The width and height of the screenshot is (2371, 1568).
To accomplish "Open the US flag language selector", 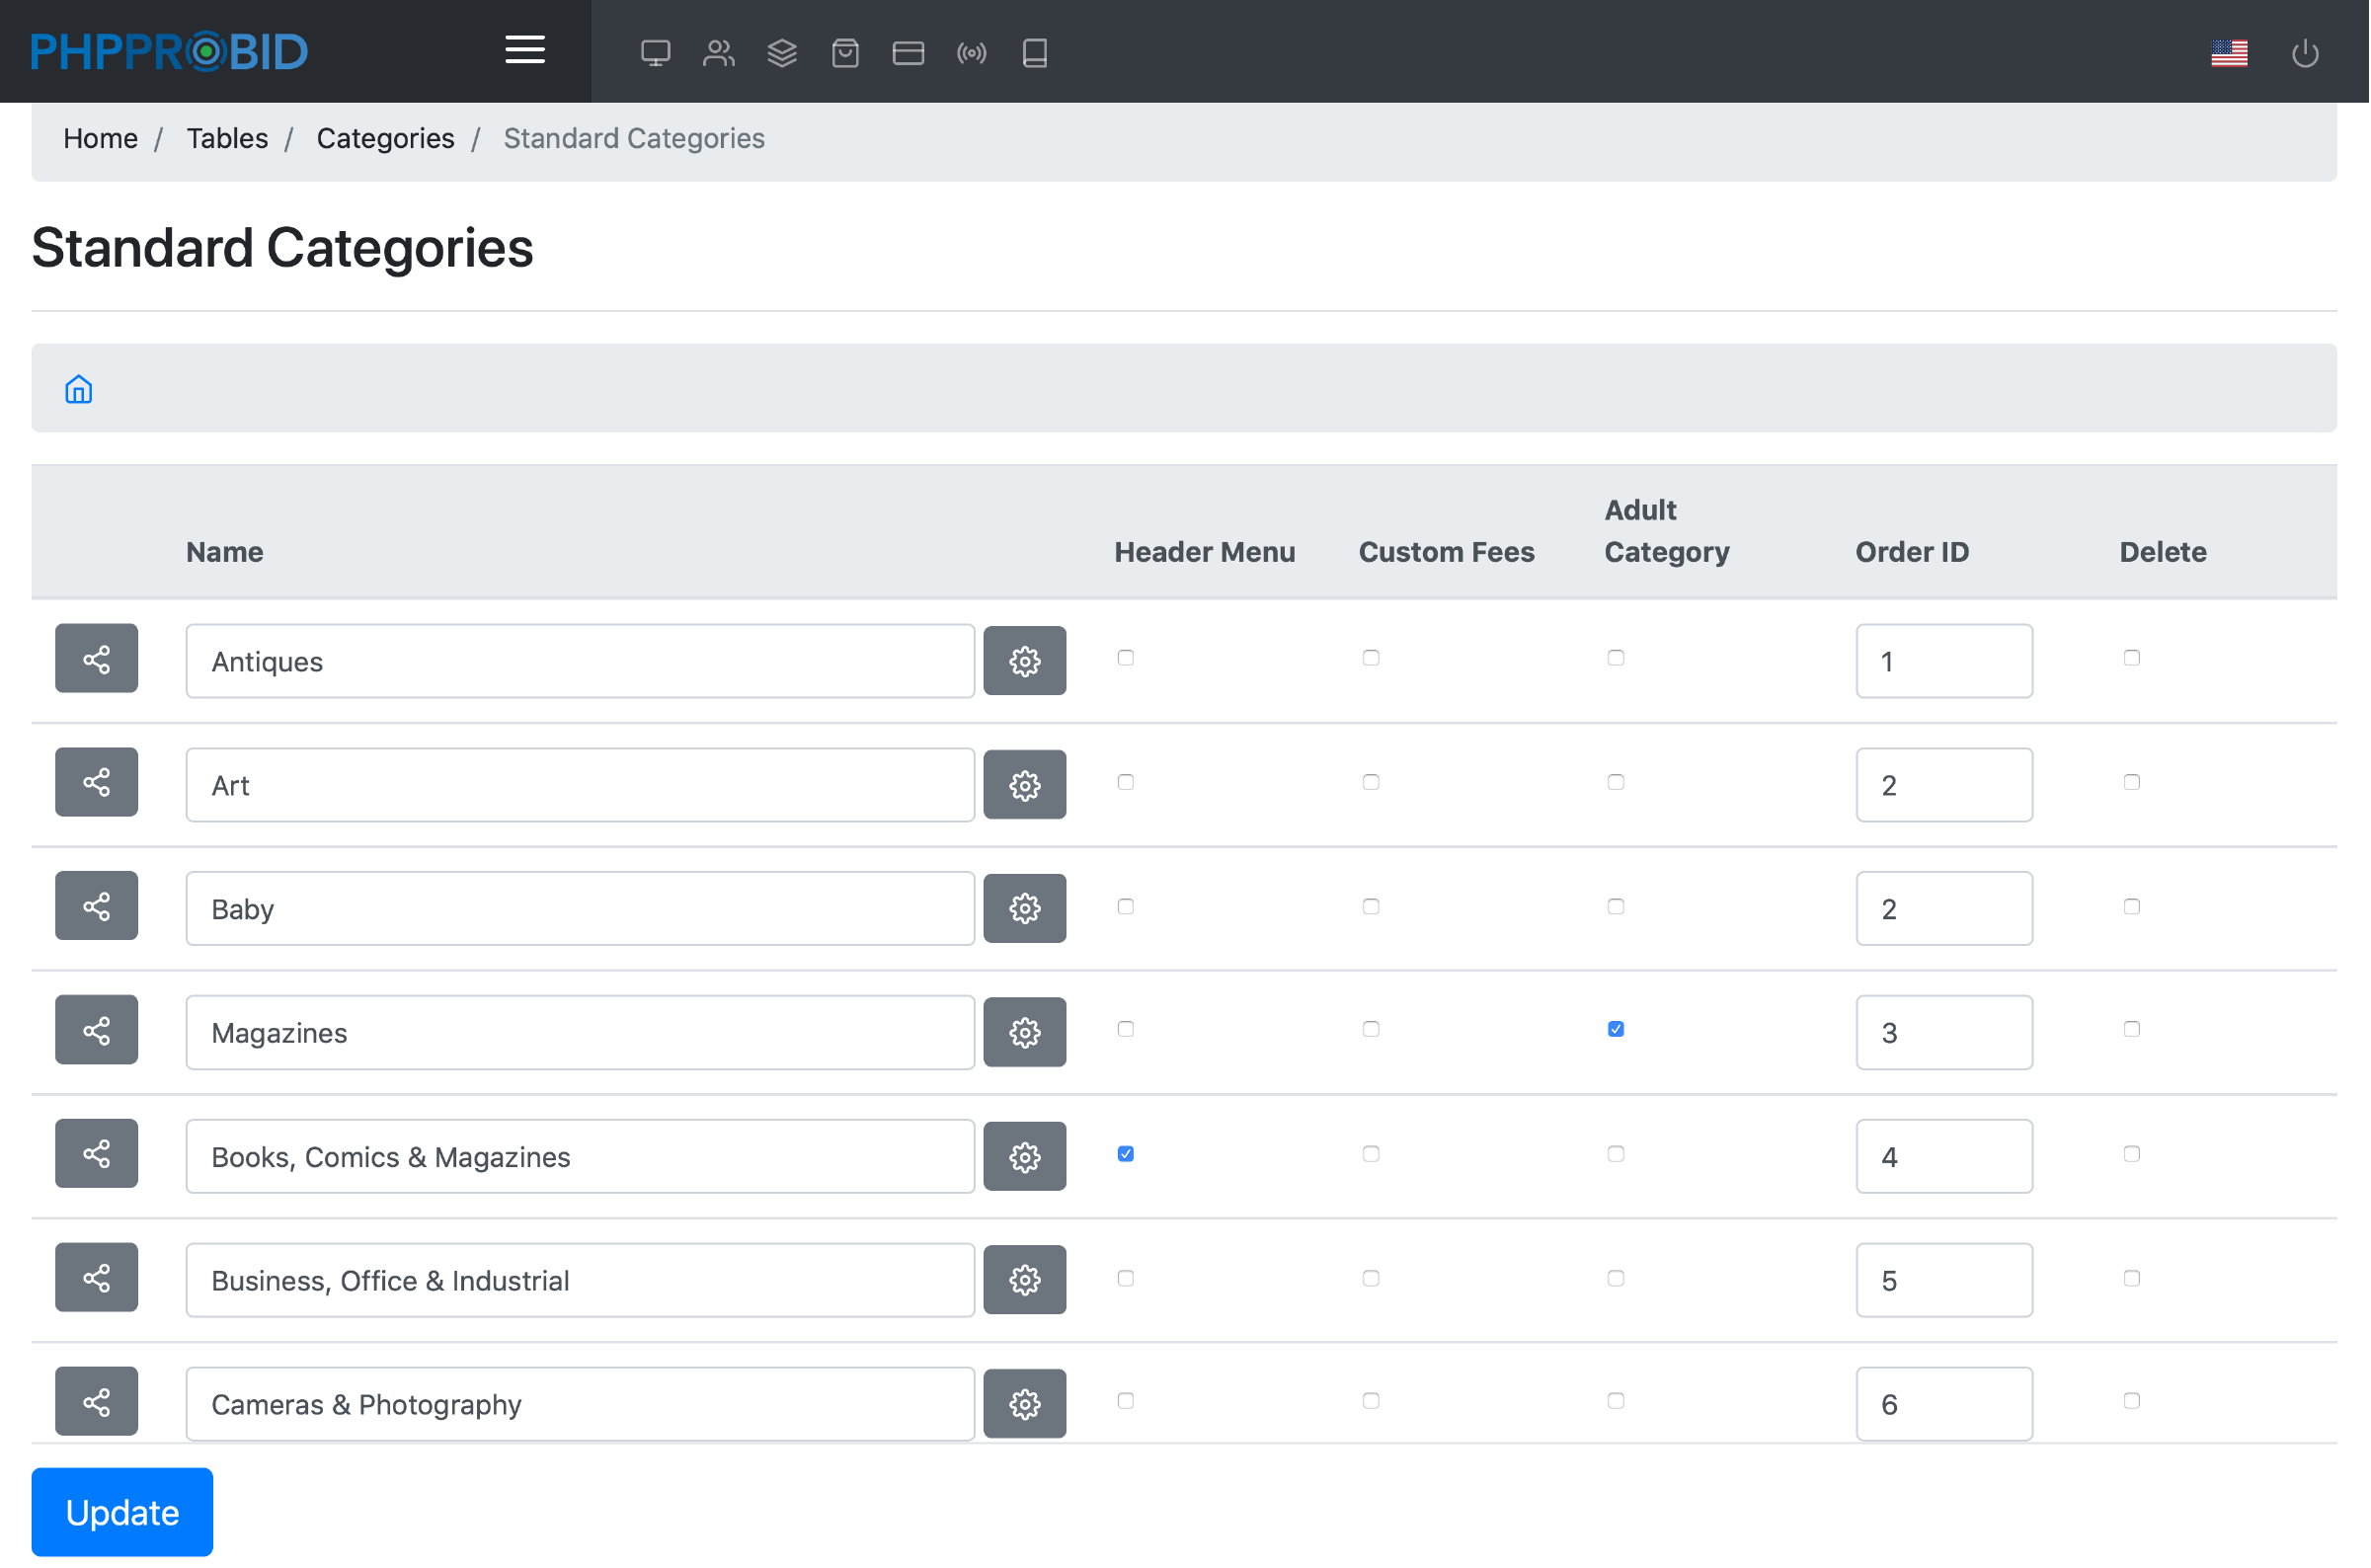I will [x=2229, y=53].
